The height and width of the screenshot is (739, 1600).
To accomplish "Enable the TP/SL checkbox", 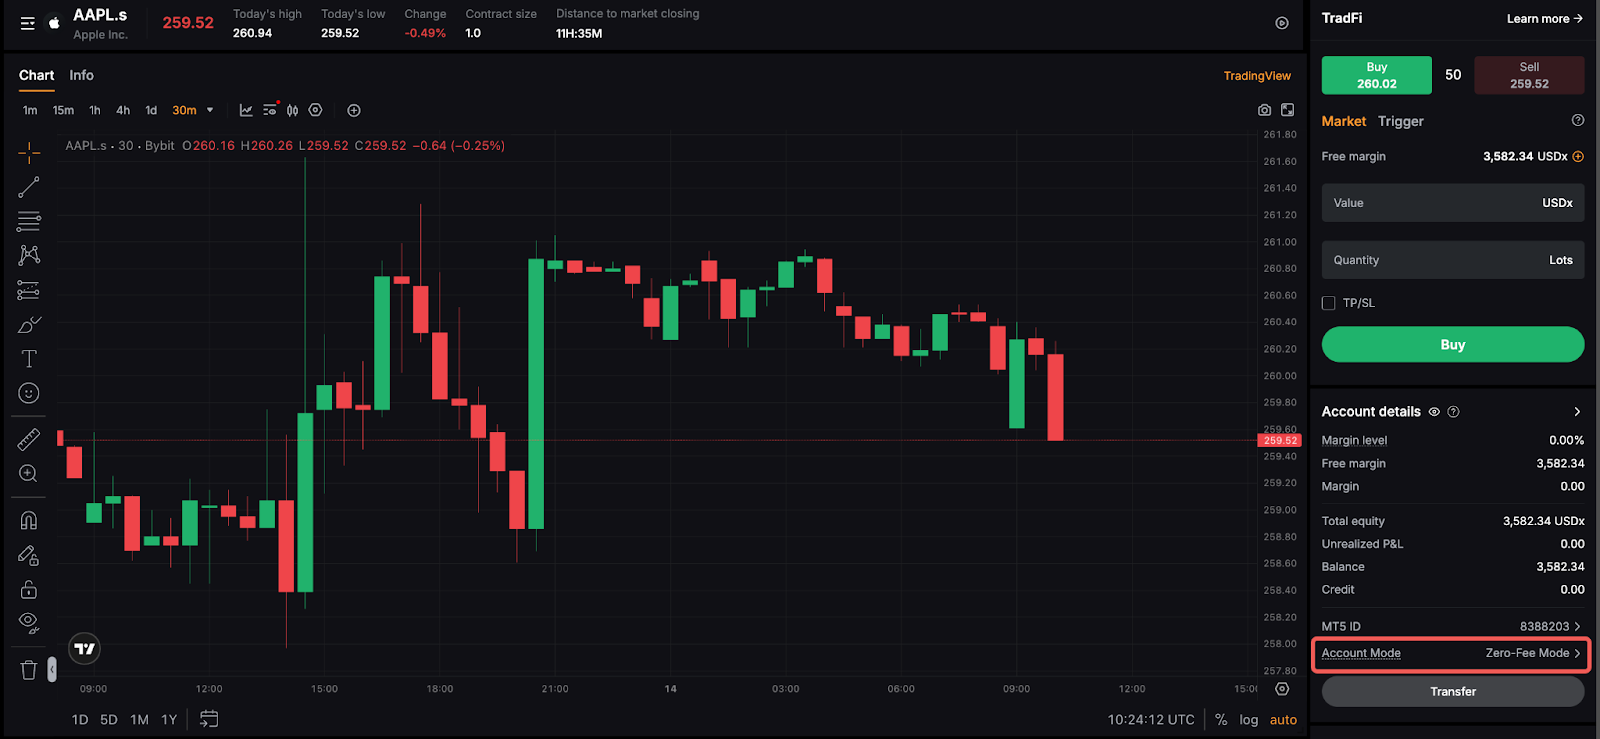I will pyautogui.click(x=1329, y=303).
